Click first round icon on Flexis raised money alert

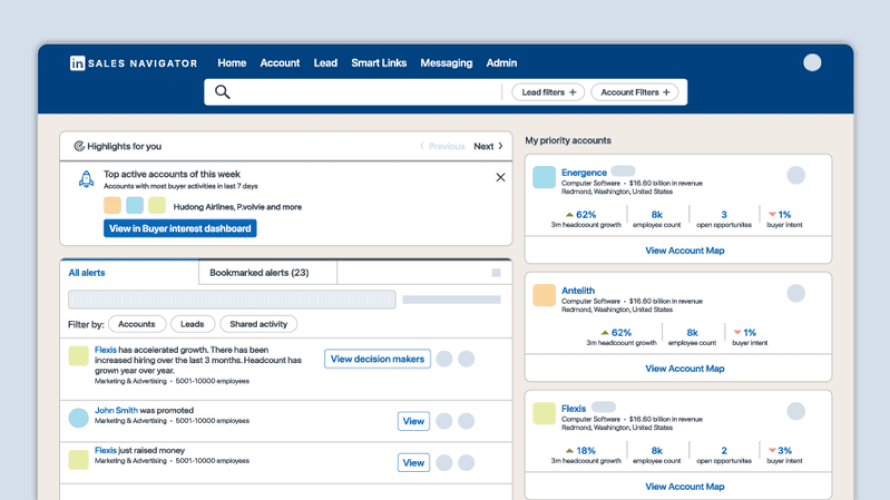pyautogui.click(x=444, y=463)
